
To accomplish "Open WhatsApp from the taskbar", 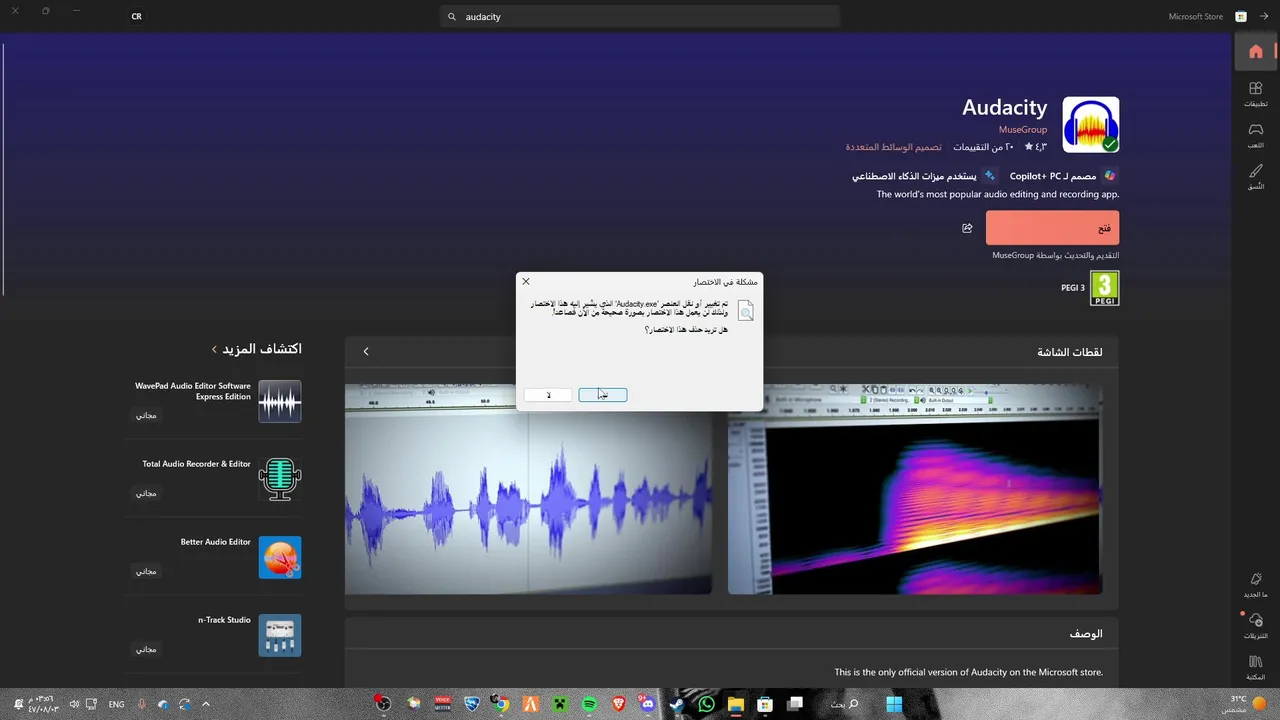I will (707, 704).
